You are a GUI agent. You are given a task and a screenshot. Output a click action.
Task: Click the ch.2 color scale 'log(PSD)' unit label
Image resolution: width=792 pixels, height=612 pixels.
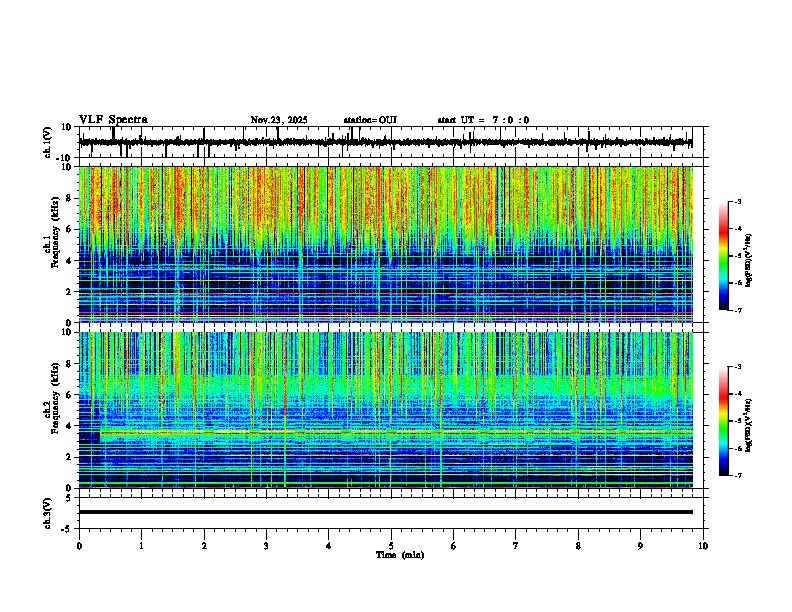pos(748,425)
